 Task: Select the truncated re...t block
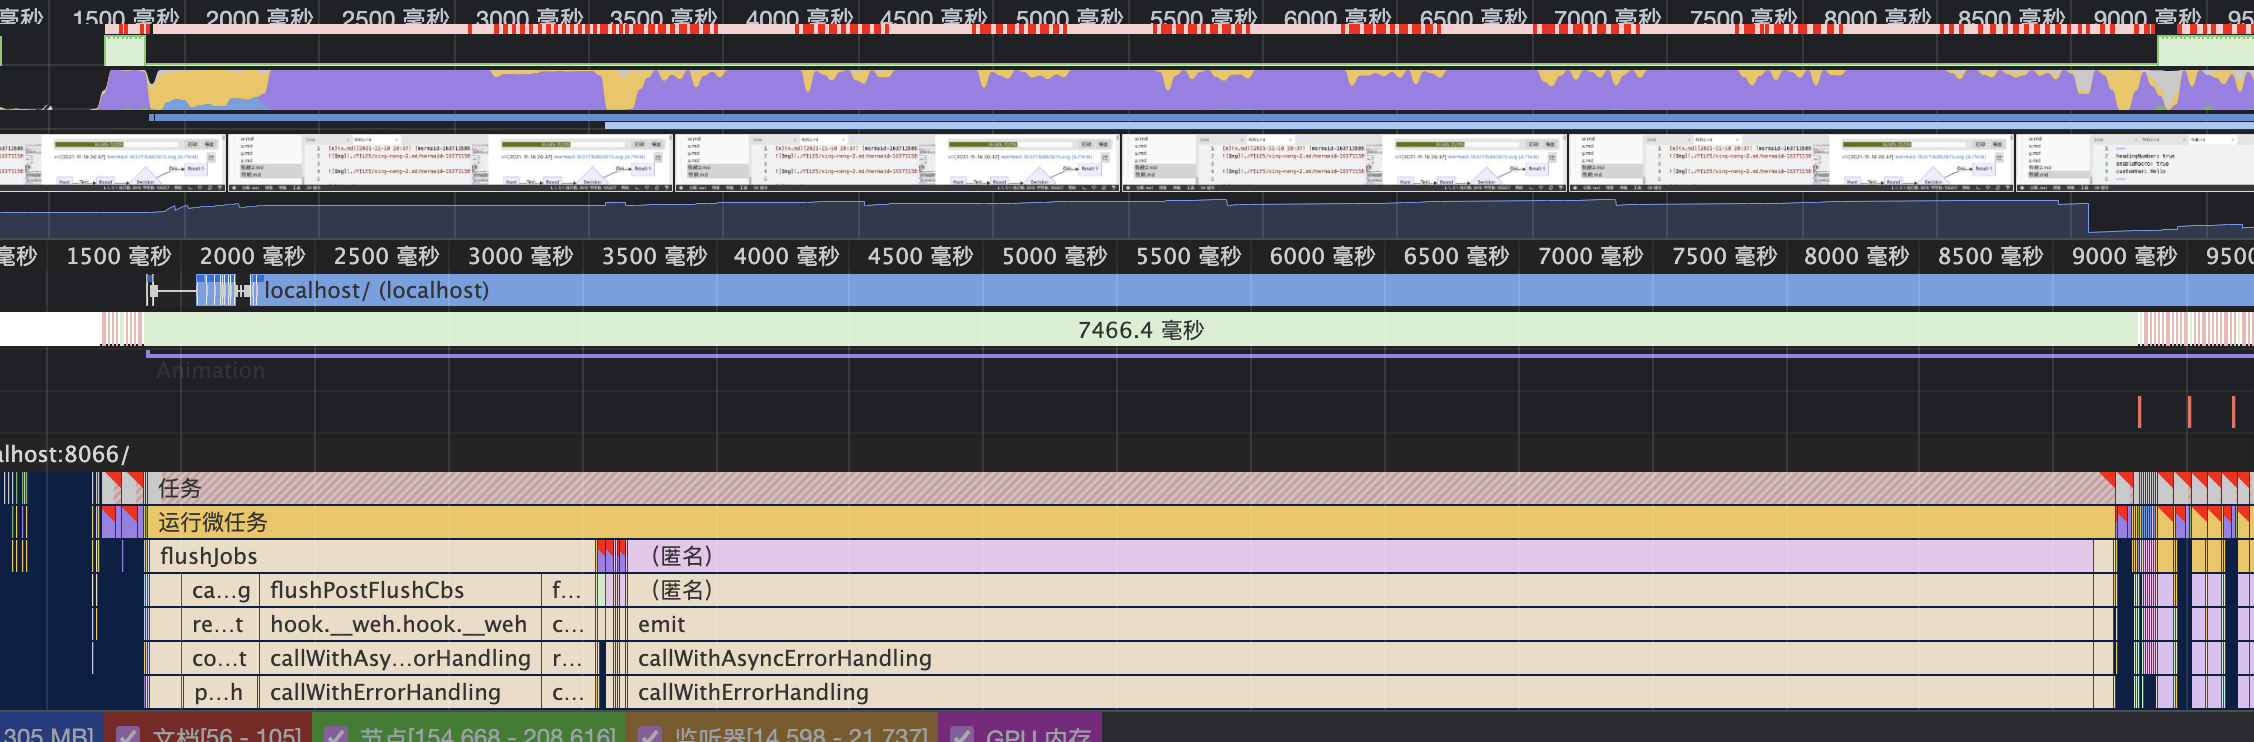(x=220, y=624)
